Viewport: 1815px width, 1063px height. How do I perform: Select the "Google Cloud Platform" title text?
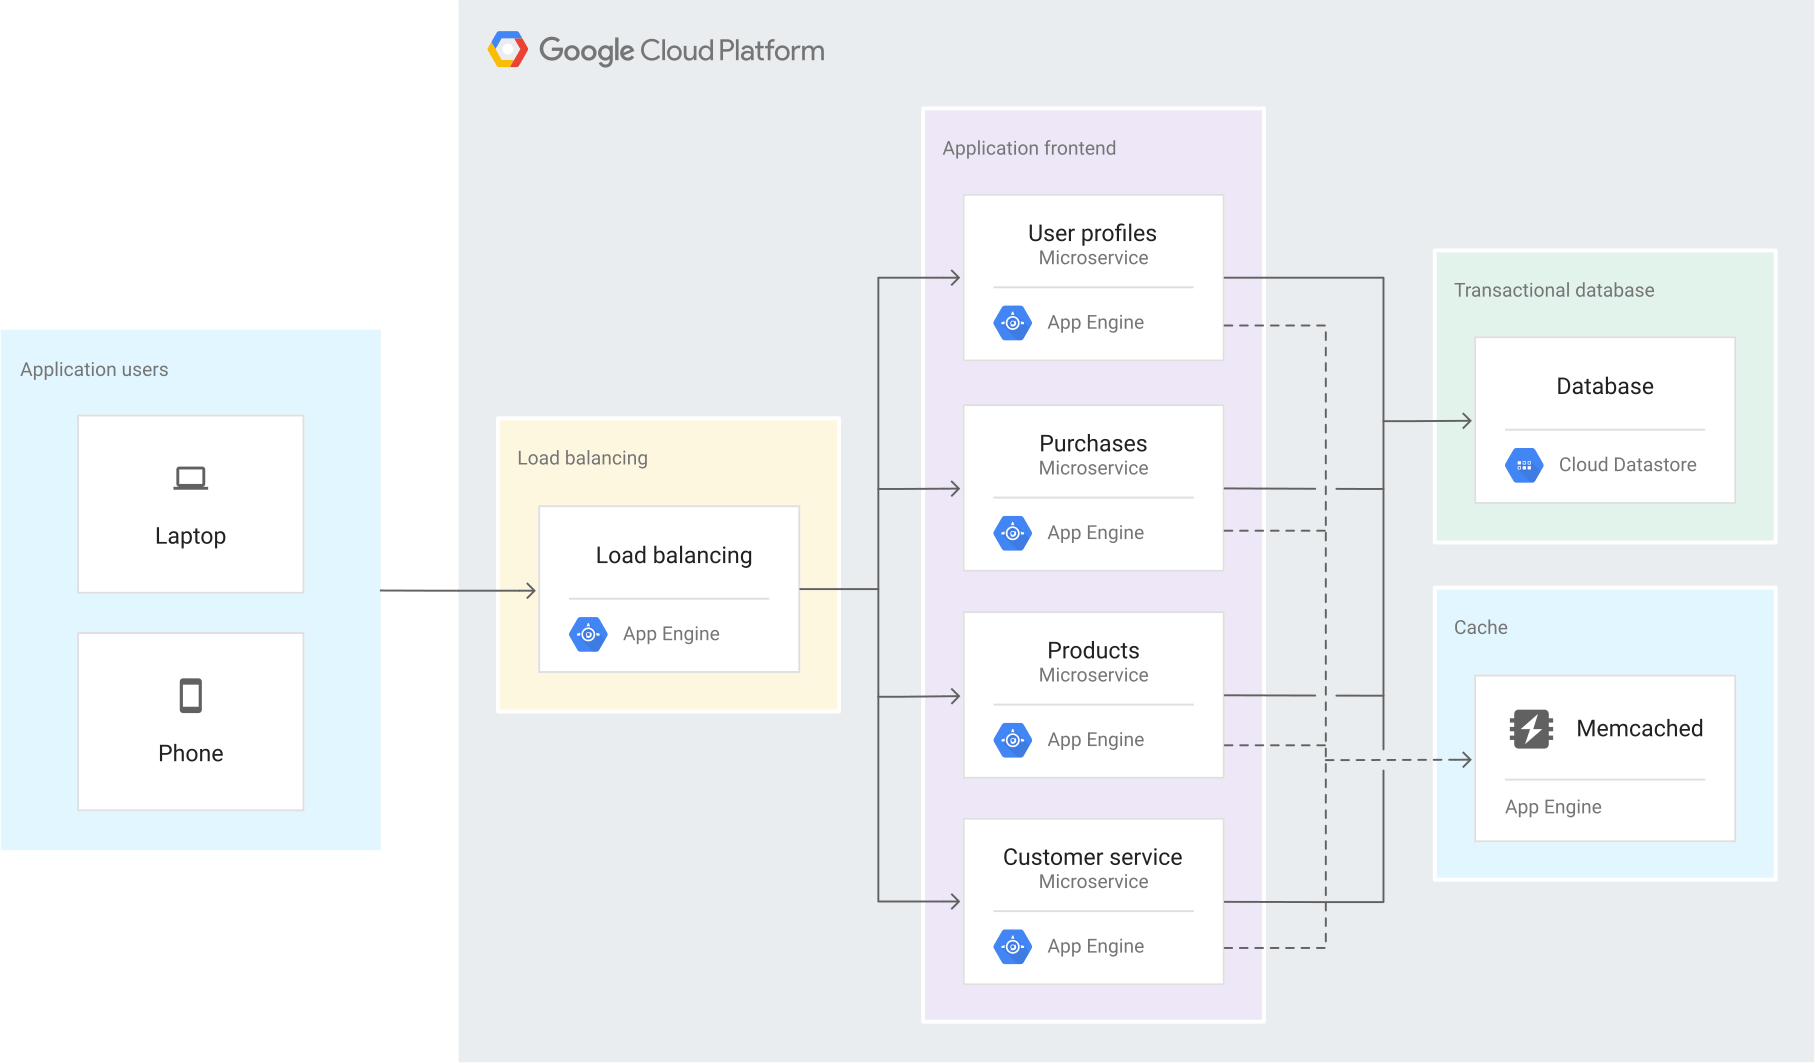pyautogui.click(x=682, y=50)
